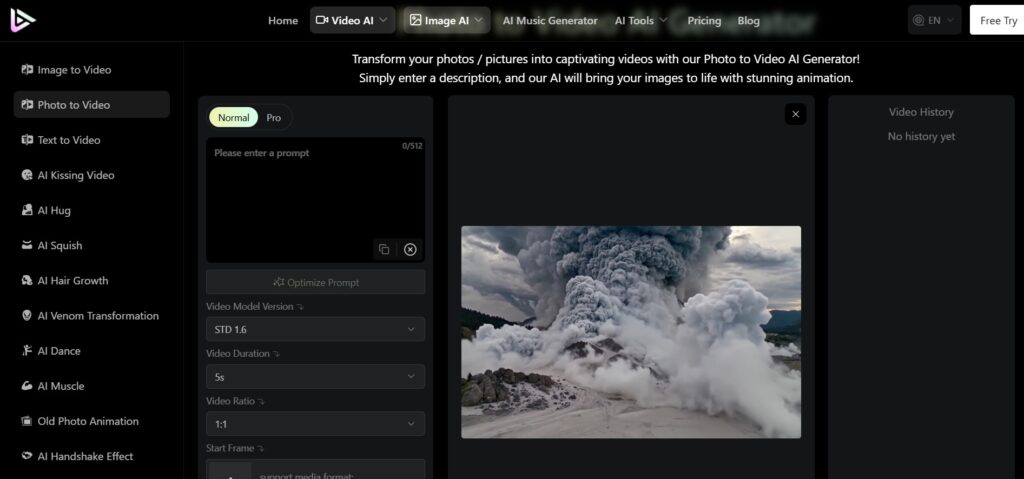Screen dimensions: 1024x479
Task: Click the camera icon in Video AI
Action: click(321, 20)
